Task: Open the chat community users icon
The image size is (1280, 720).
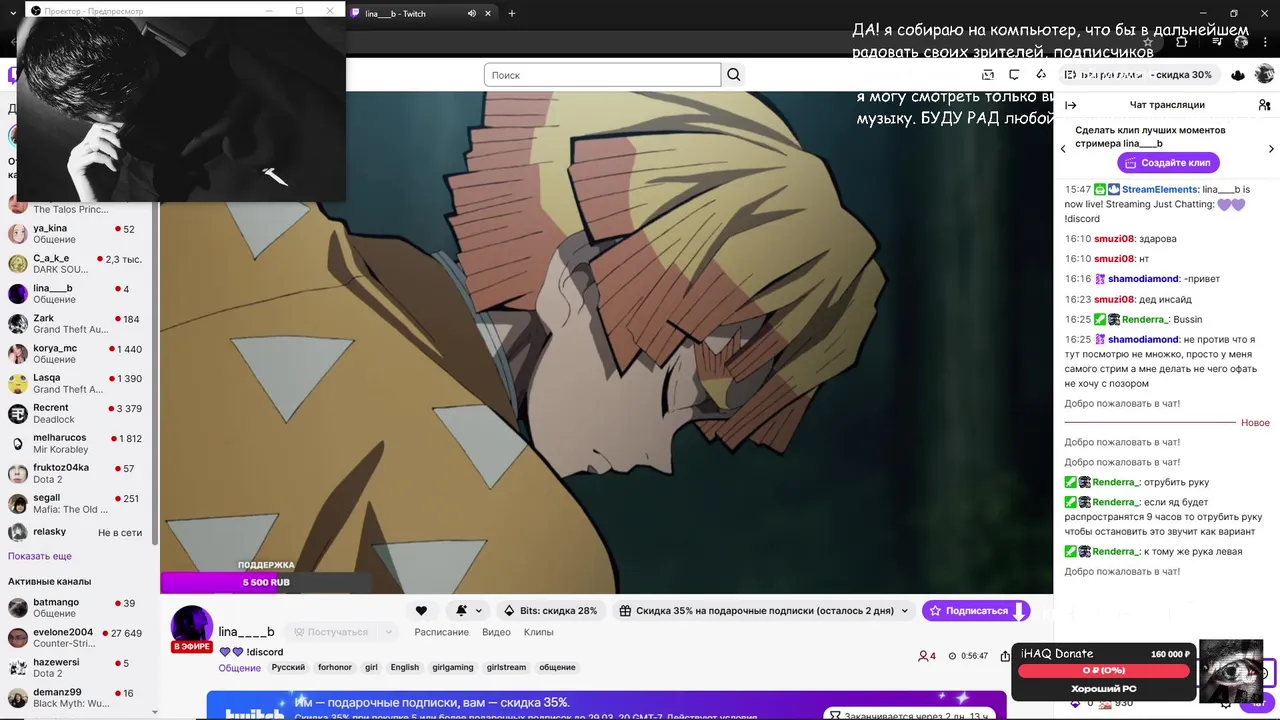Action: click(x=1264, y=105)
